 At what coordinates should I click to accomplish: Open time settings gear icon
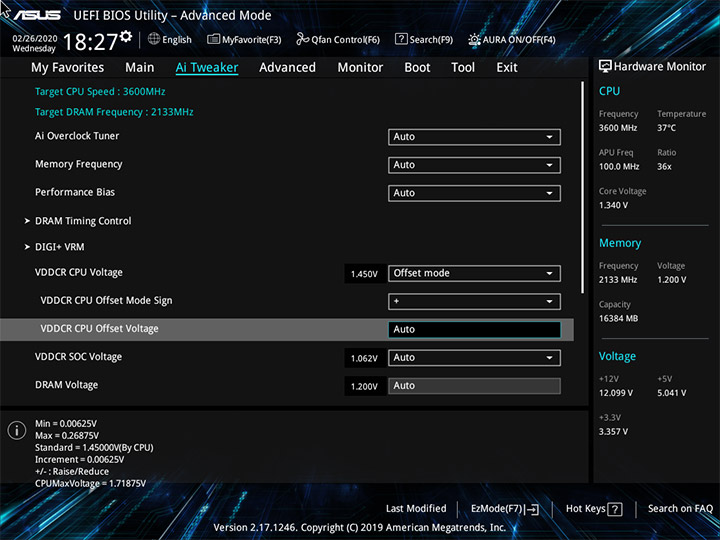click(x=125, y=36)
